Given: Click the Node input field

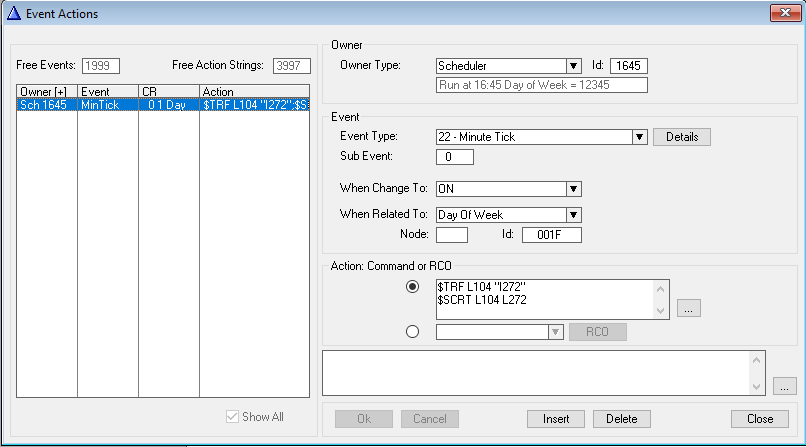Looking at the screenshot, I should pyautogui.click(x=452, y=235).
